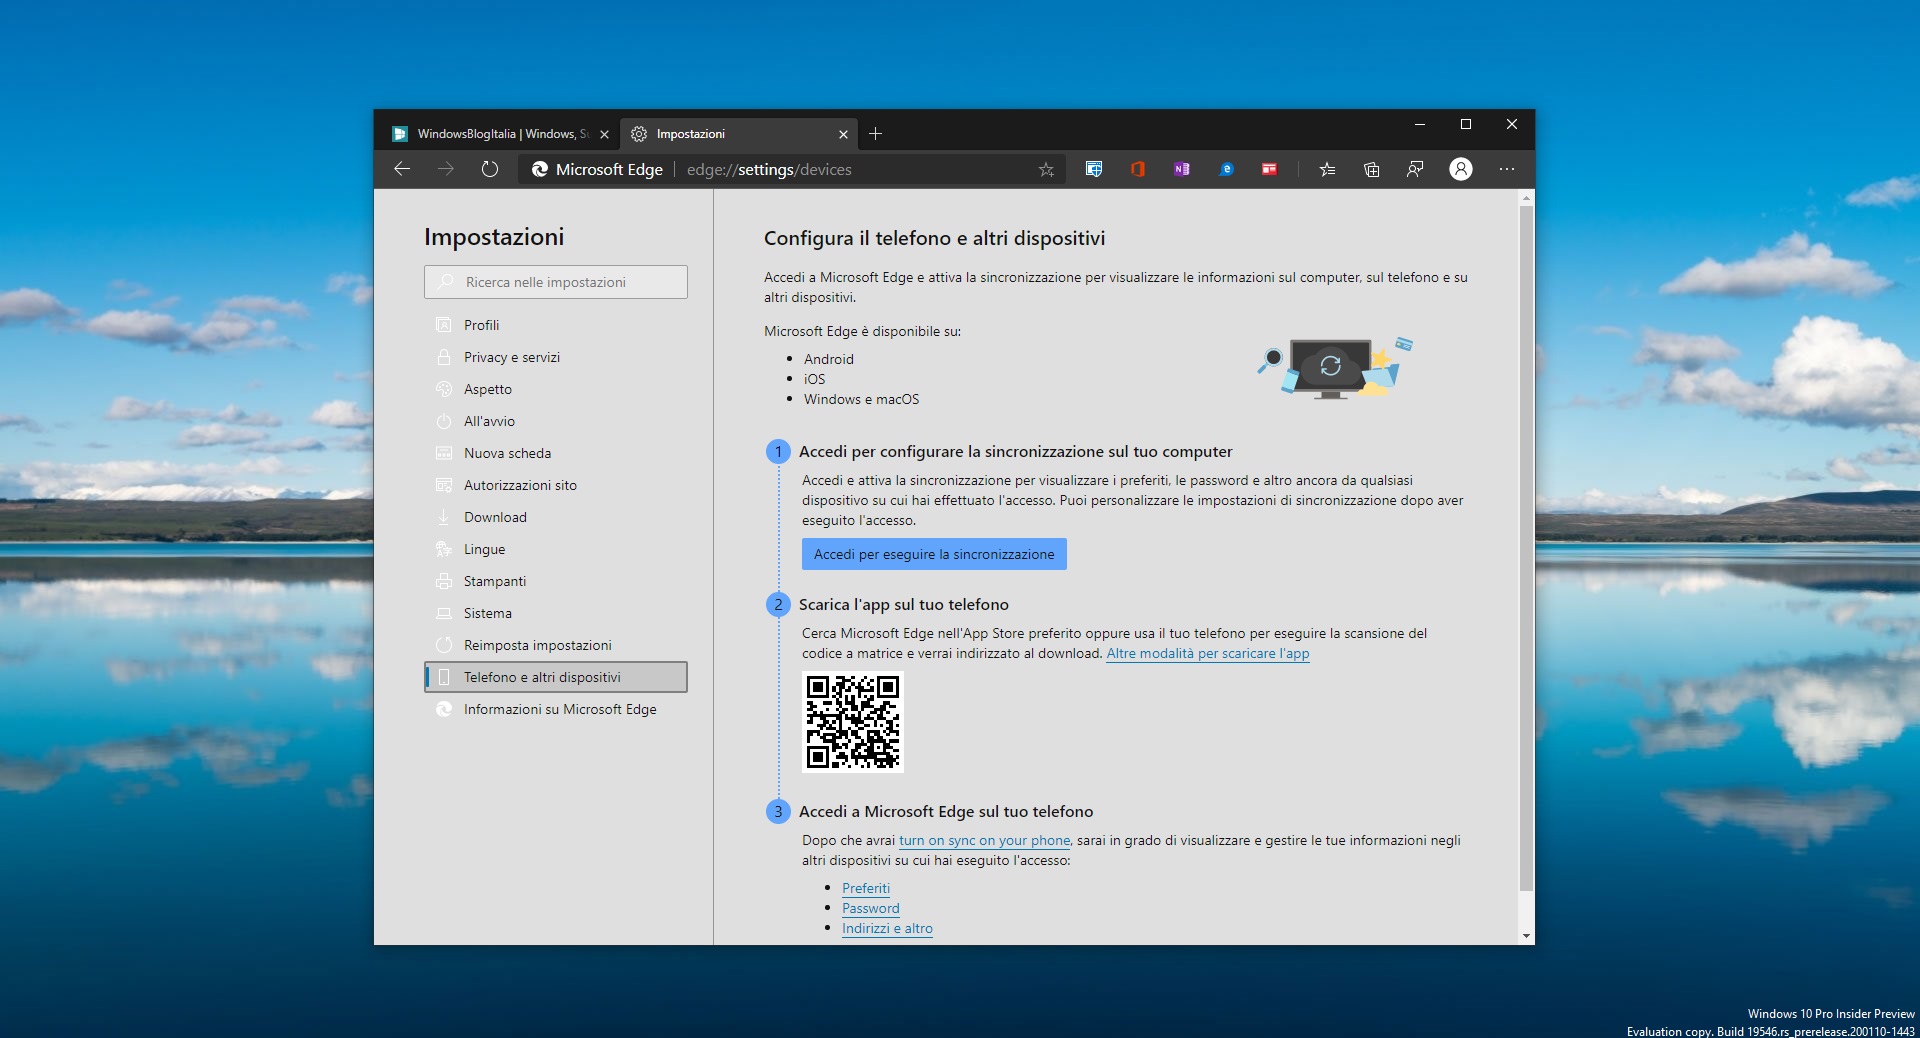Click the settings page vertical scrollbar
Screen dimensions: 1920x1038
(1526, 548)
